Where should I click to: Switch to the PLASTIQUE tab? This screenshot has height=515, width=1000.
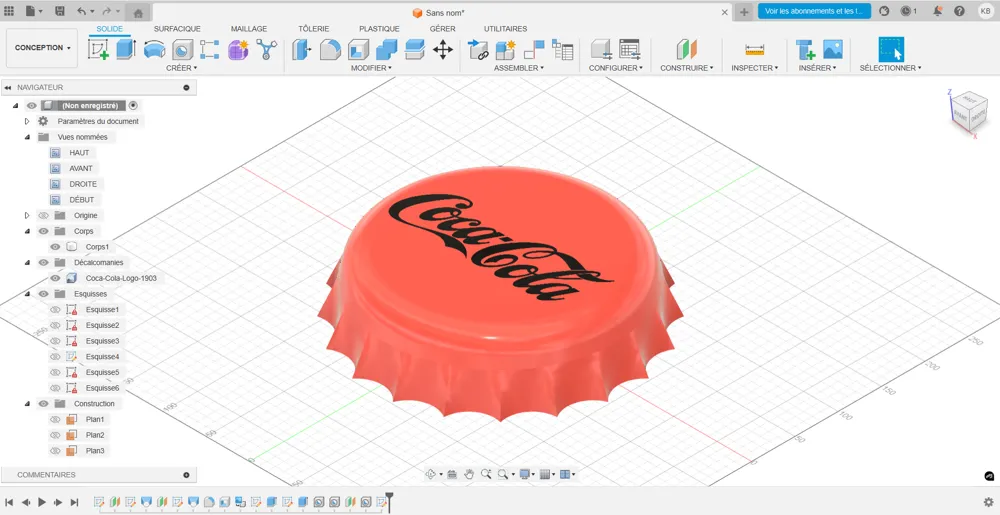point(379,29)
